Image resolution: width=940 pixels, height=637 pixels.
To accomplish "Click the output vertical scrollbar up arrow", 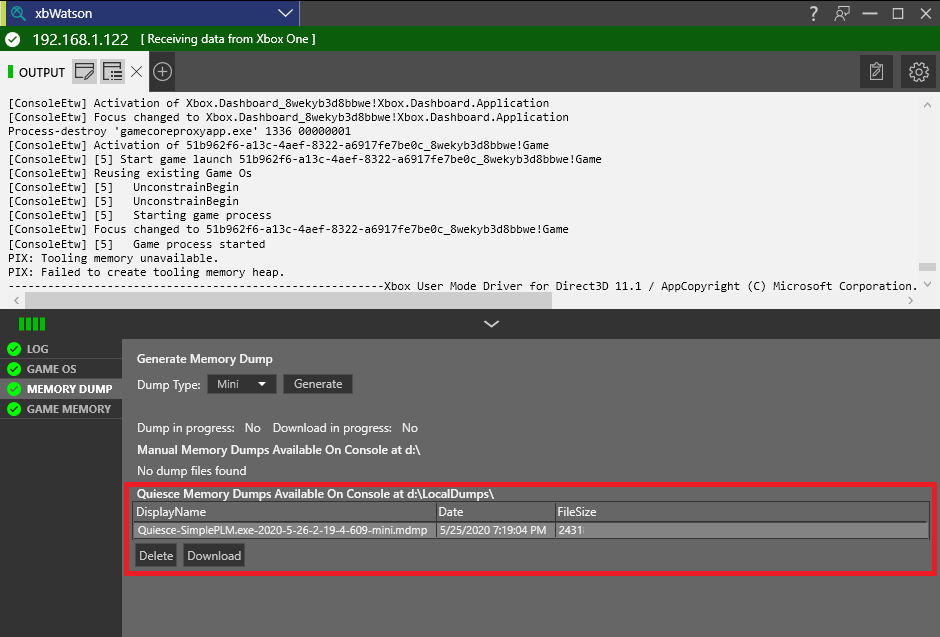I will tap(927, 105).
